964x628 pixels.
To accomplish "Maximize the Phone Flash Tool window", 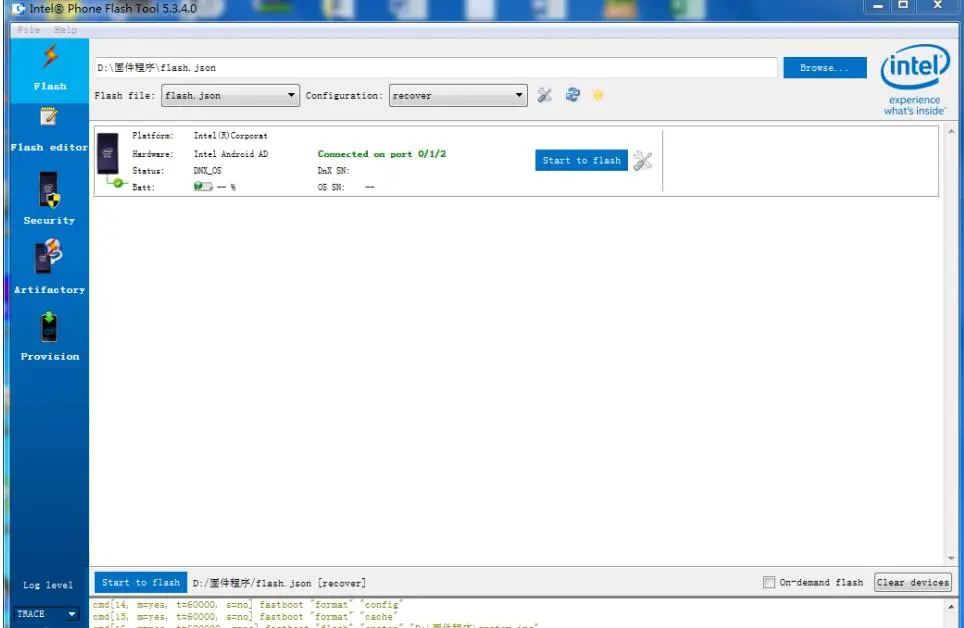I will 903,6.
